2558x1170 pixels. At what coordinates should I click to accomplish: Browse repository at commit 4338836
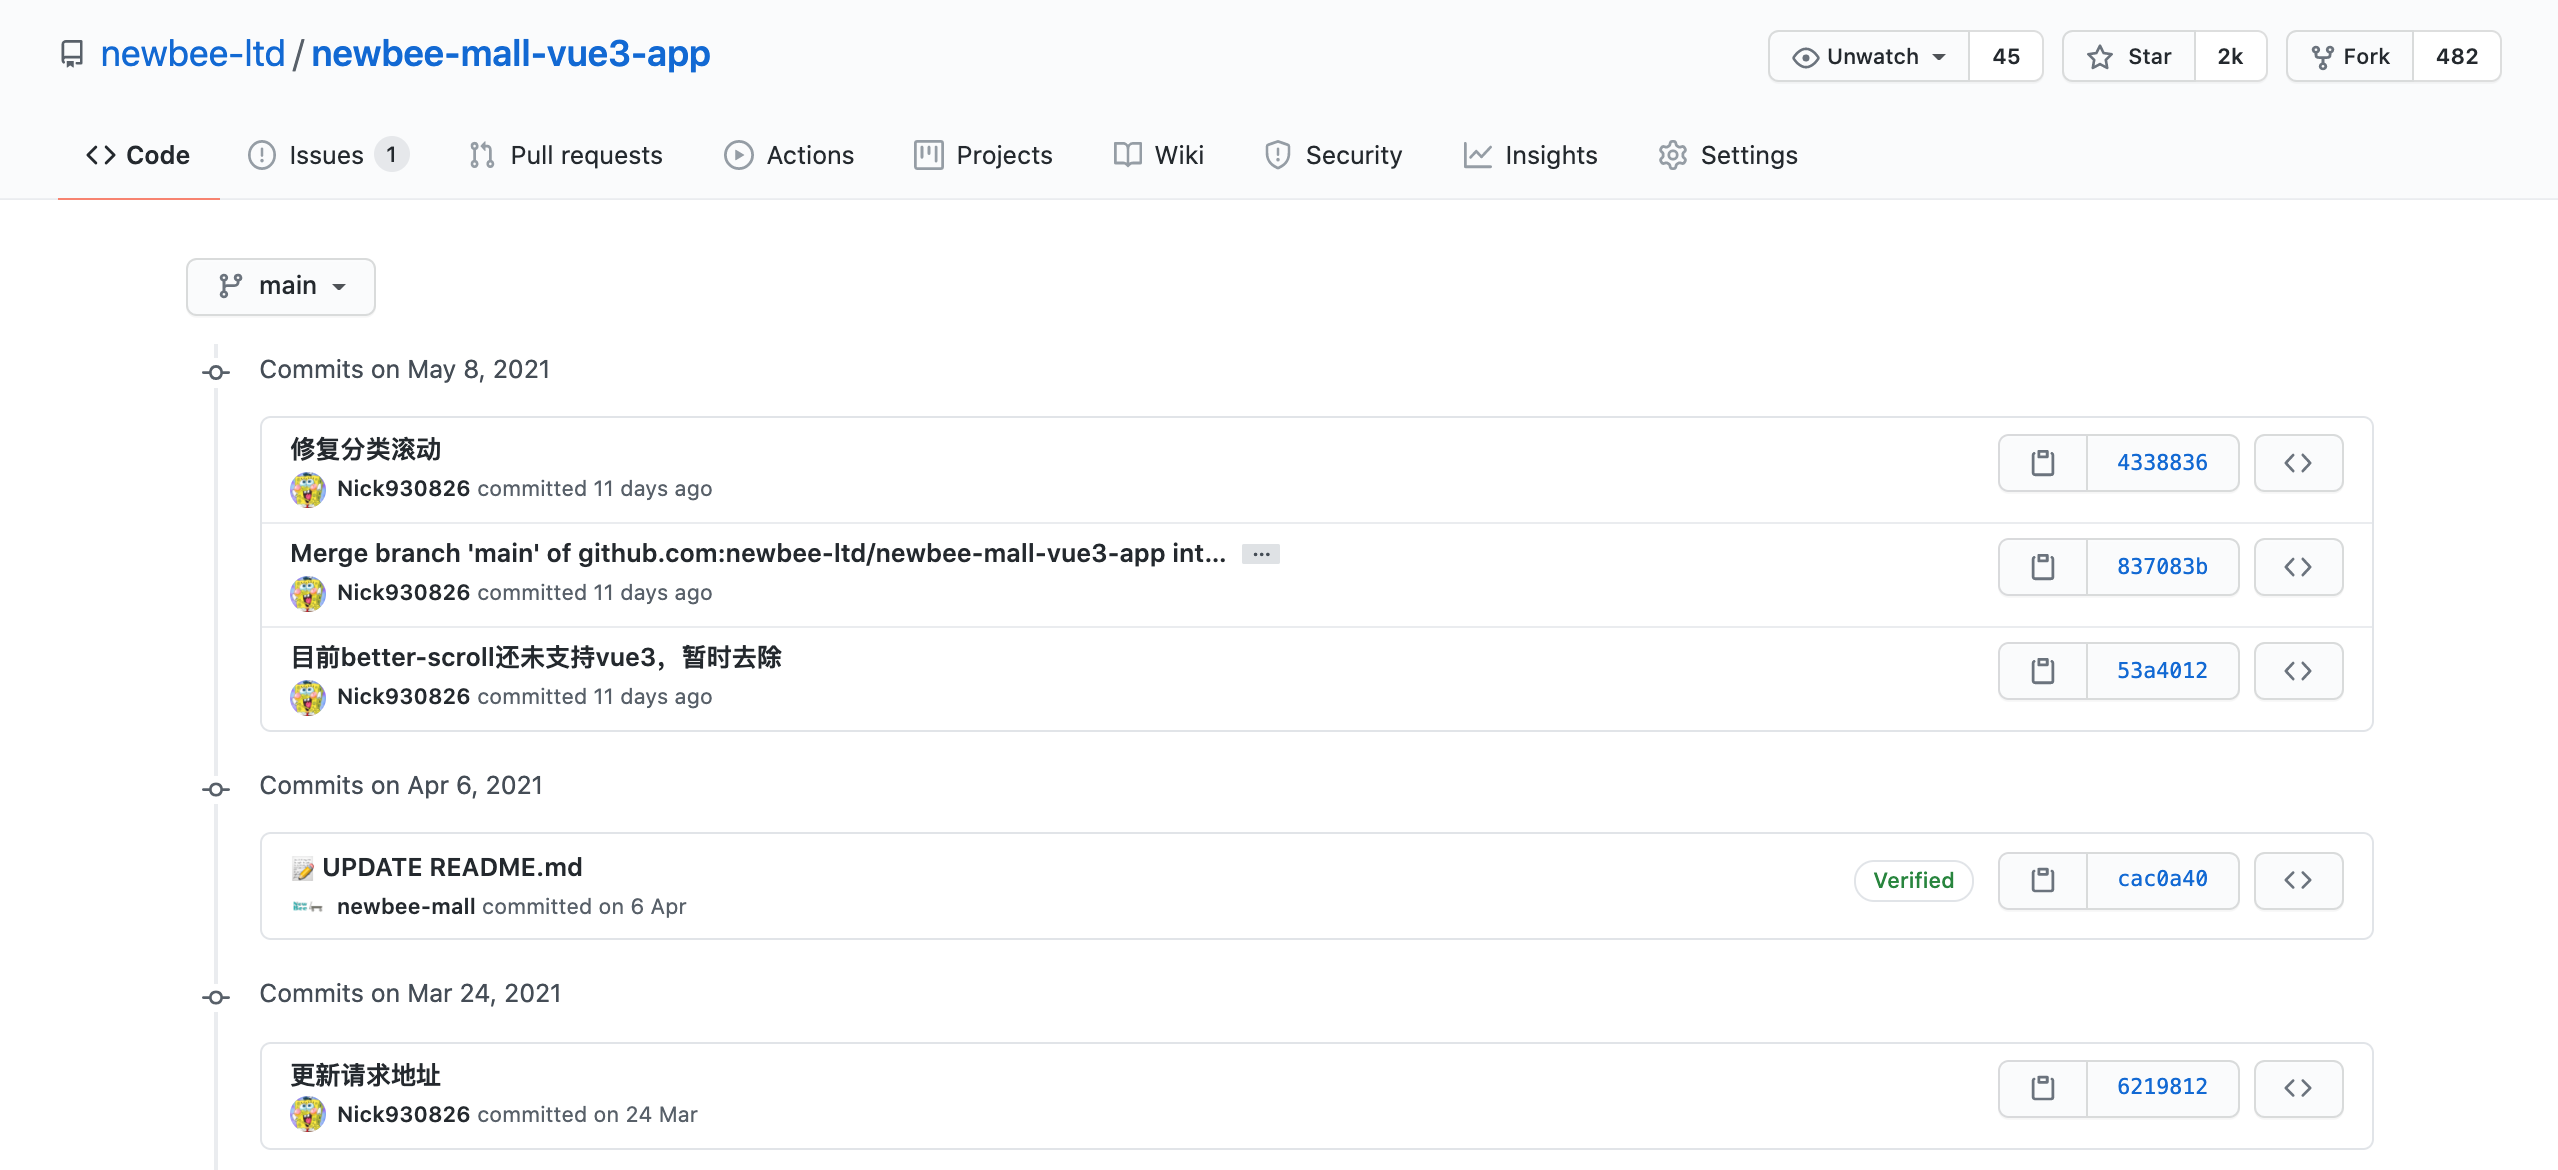tap(2298, 463)
